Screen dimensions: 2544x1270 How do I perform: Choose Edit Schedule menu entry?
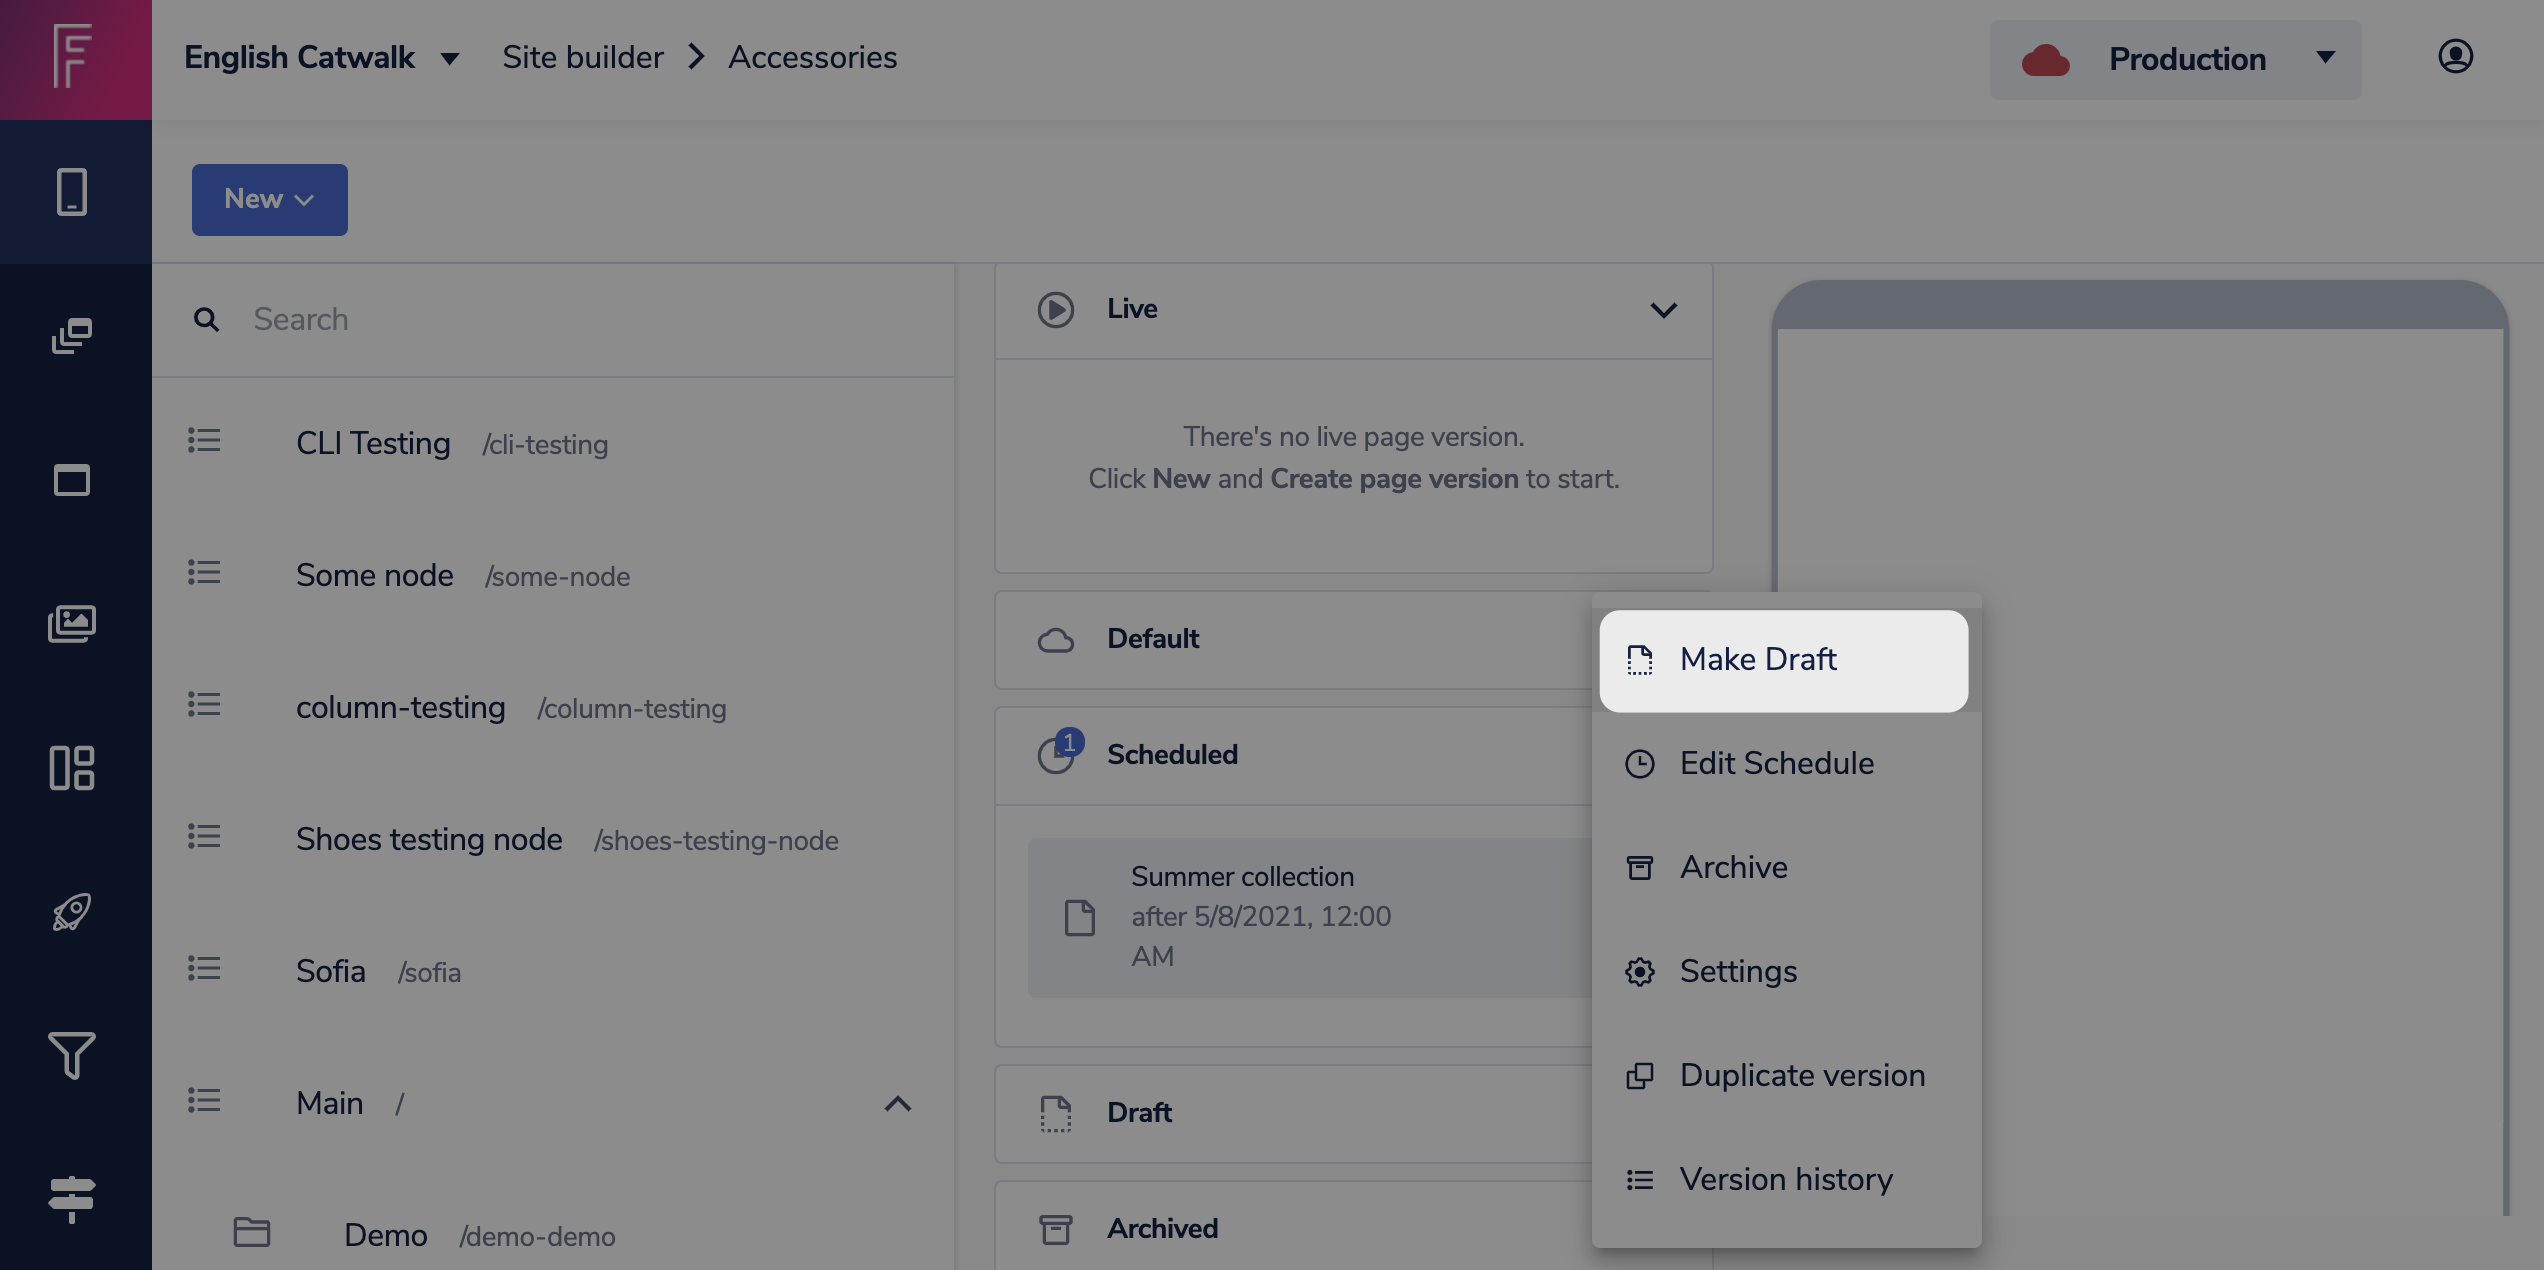[1776, 764]
